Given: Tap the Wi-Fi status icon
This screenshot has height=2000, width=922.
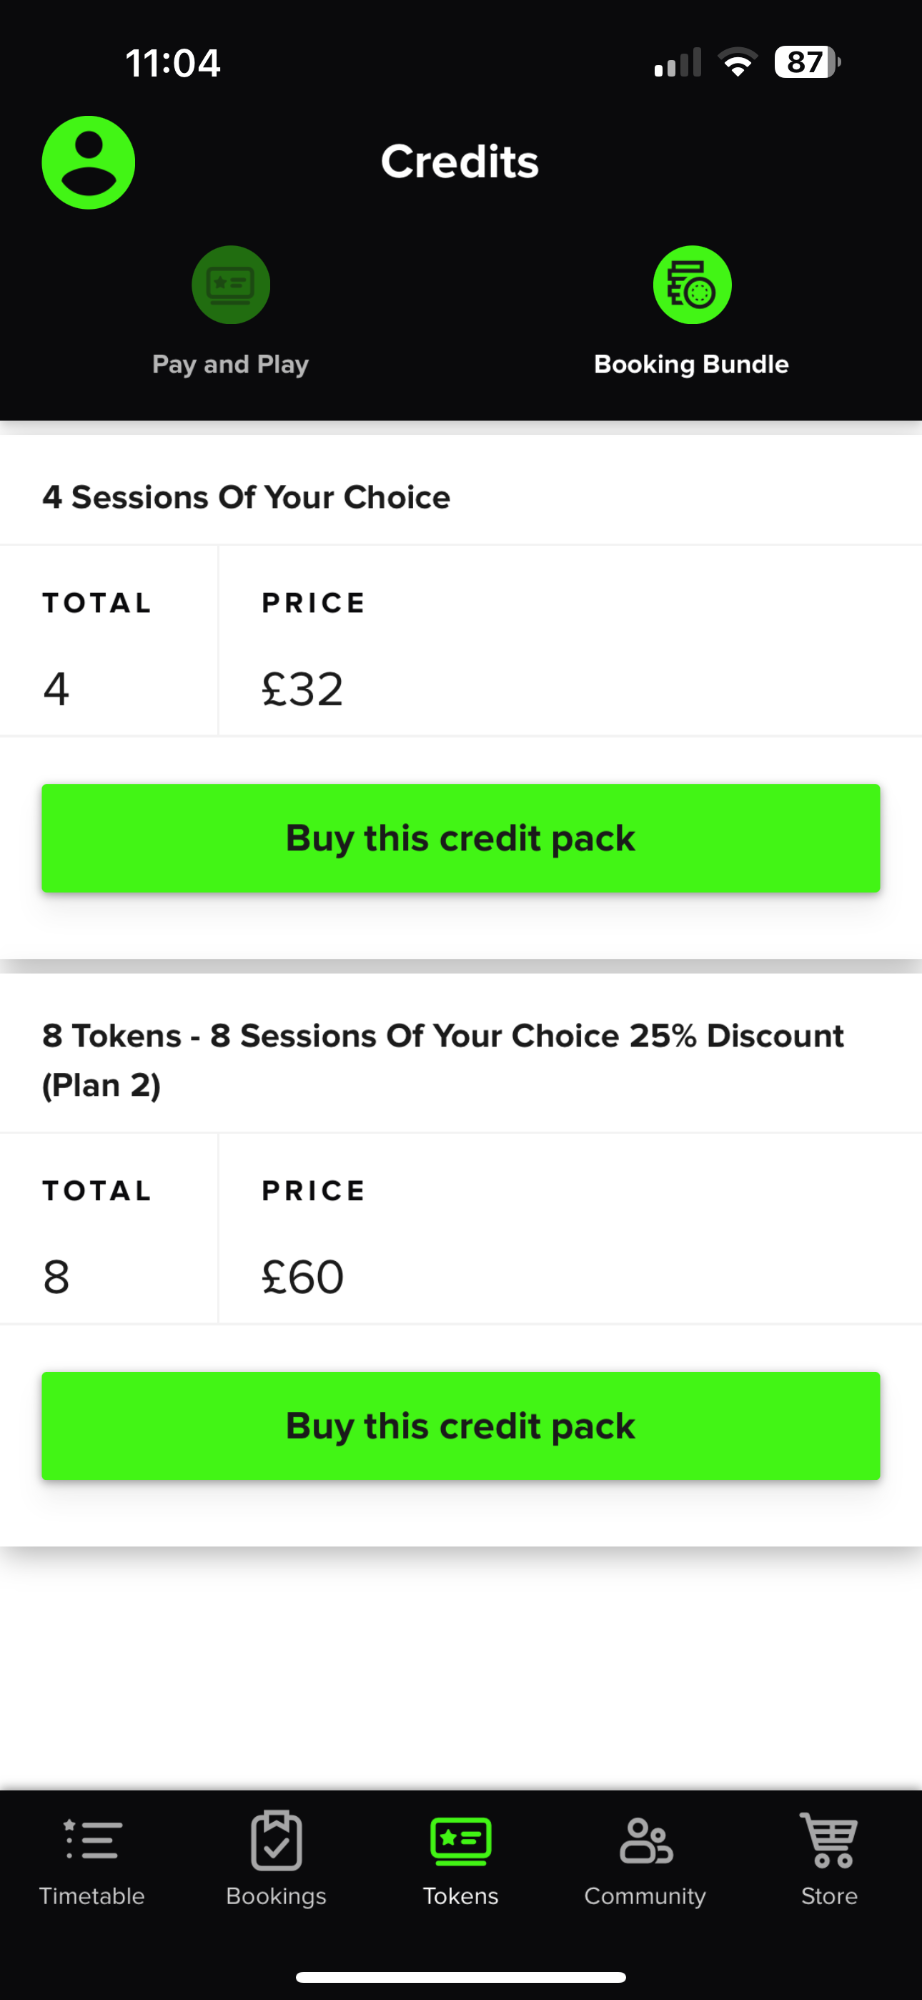Looking at the screenshot, I should point(738,62).
